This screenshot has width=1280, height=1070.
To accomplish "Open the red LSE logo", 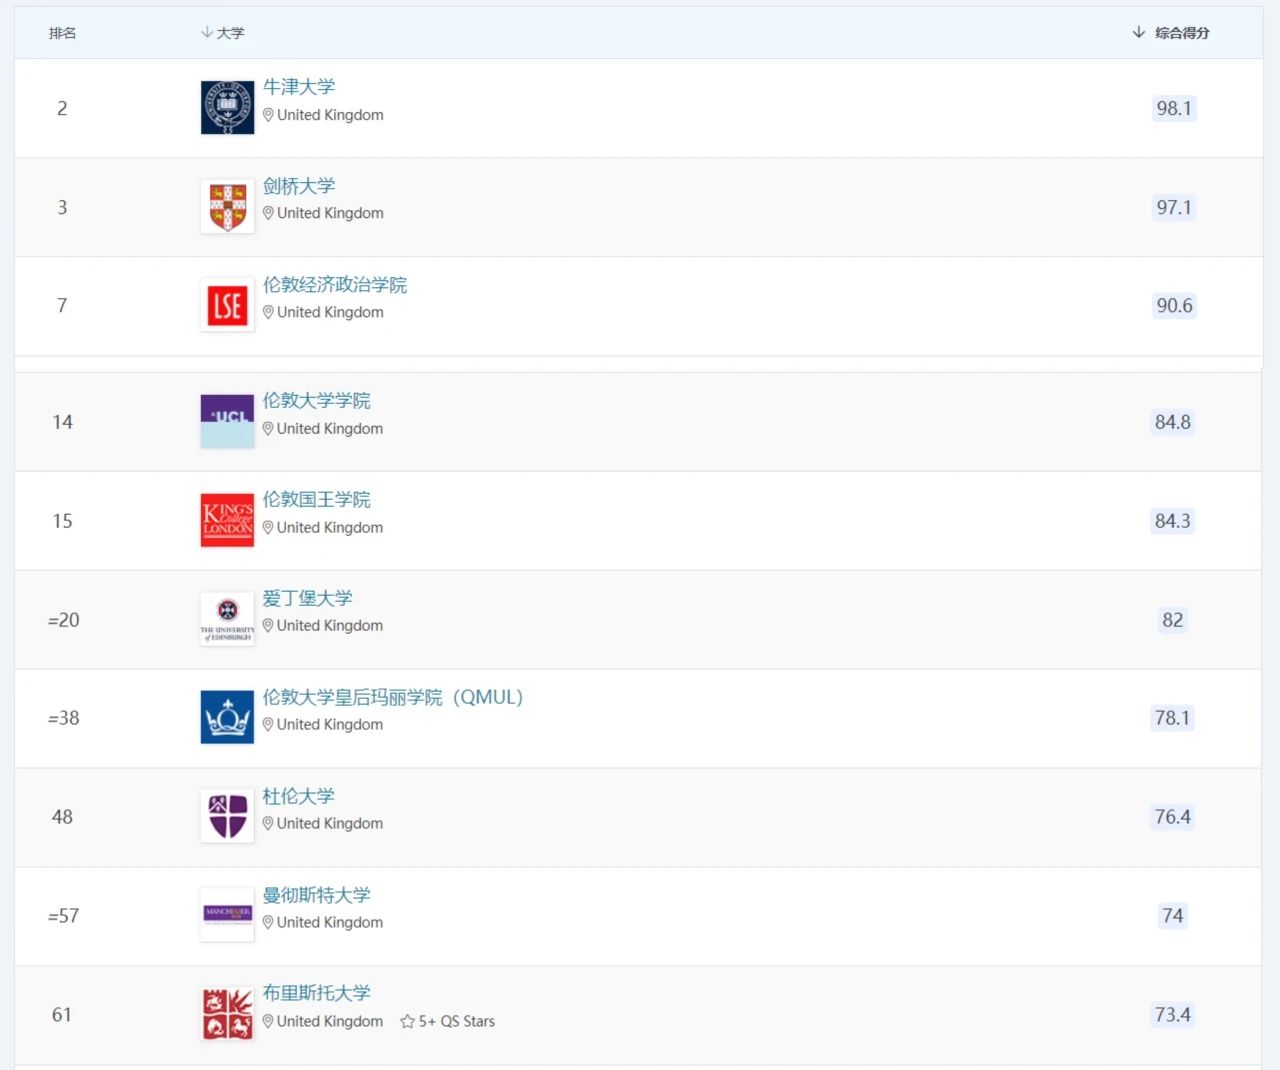I will 227,305.
